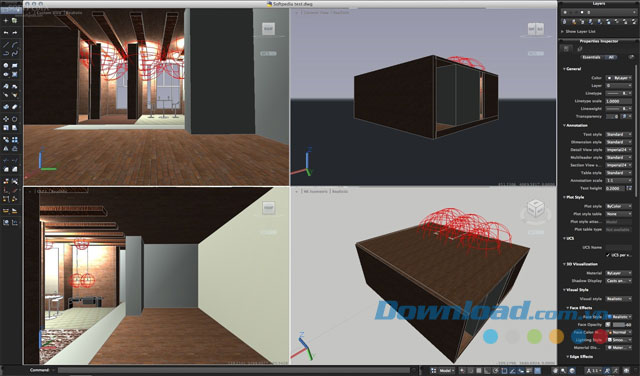Pick the Rectangle tool

[15, 65]
